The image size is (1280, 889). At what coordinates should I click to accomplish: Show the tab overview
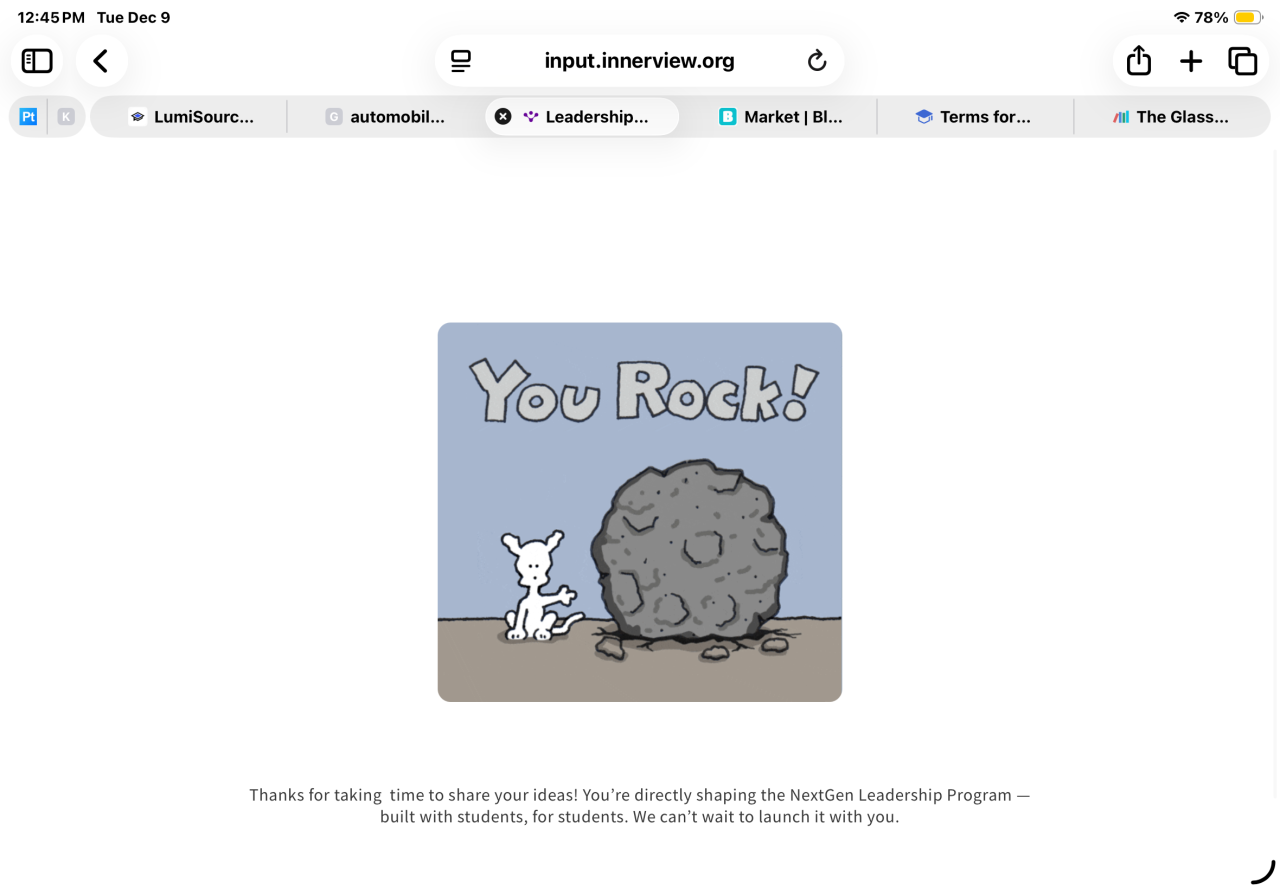coord(1243,61)
